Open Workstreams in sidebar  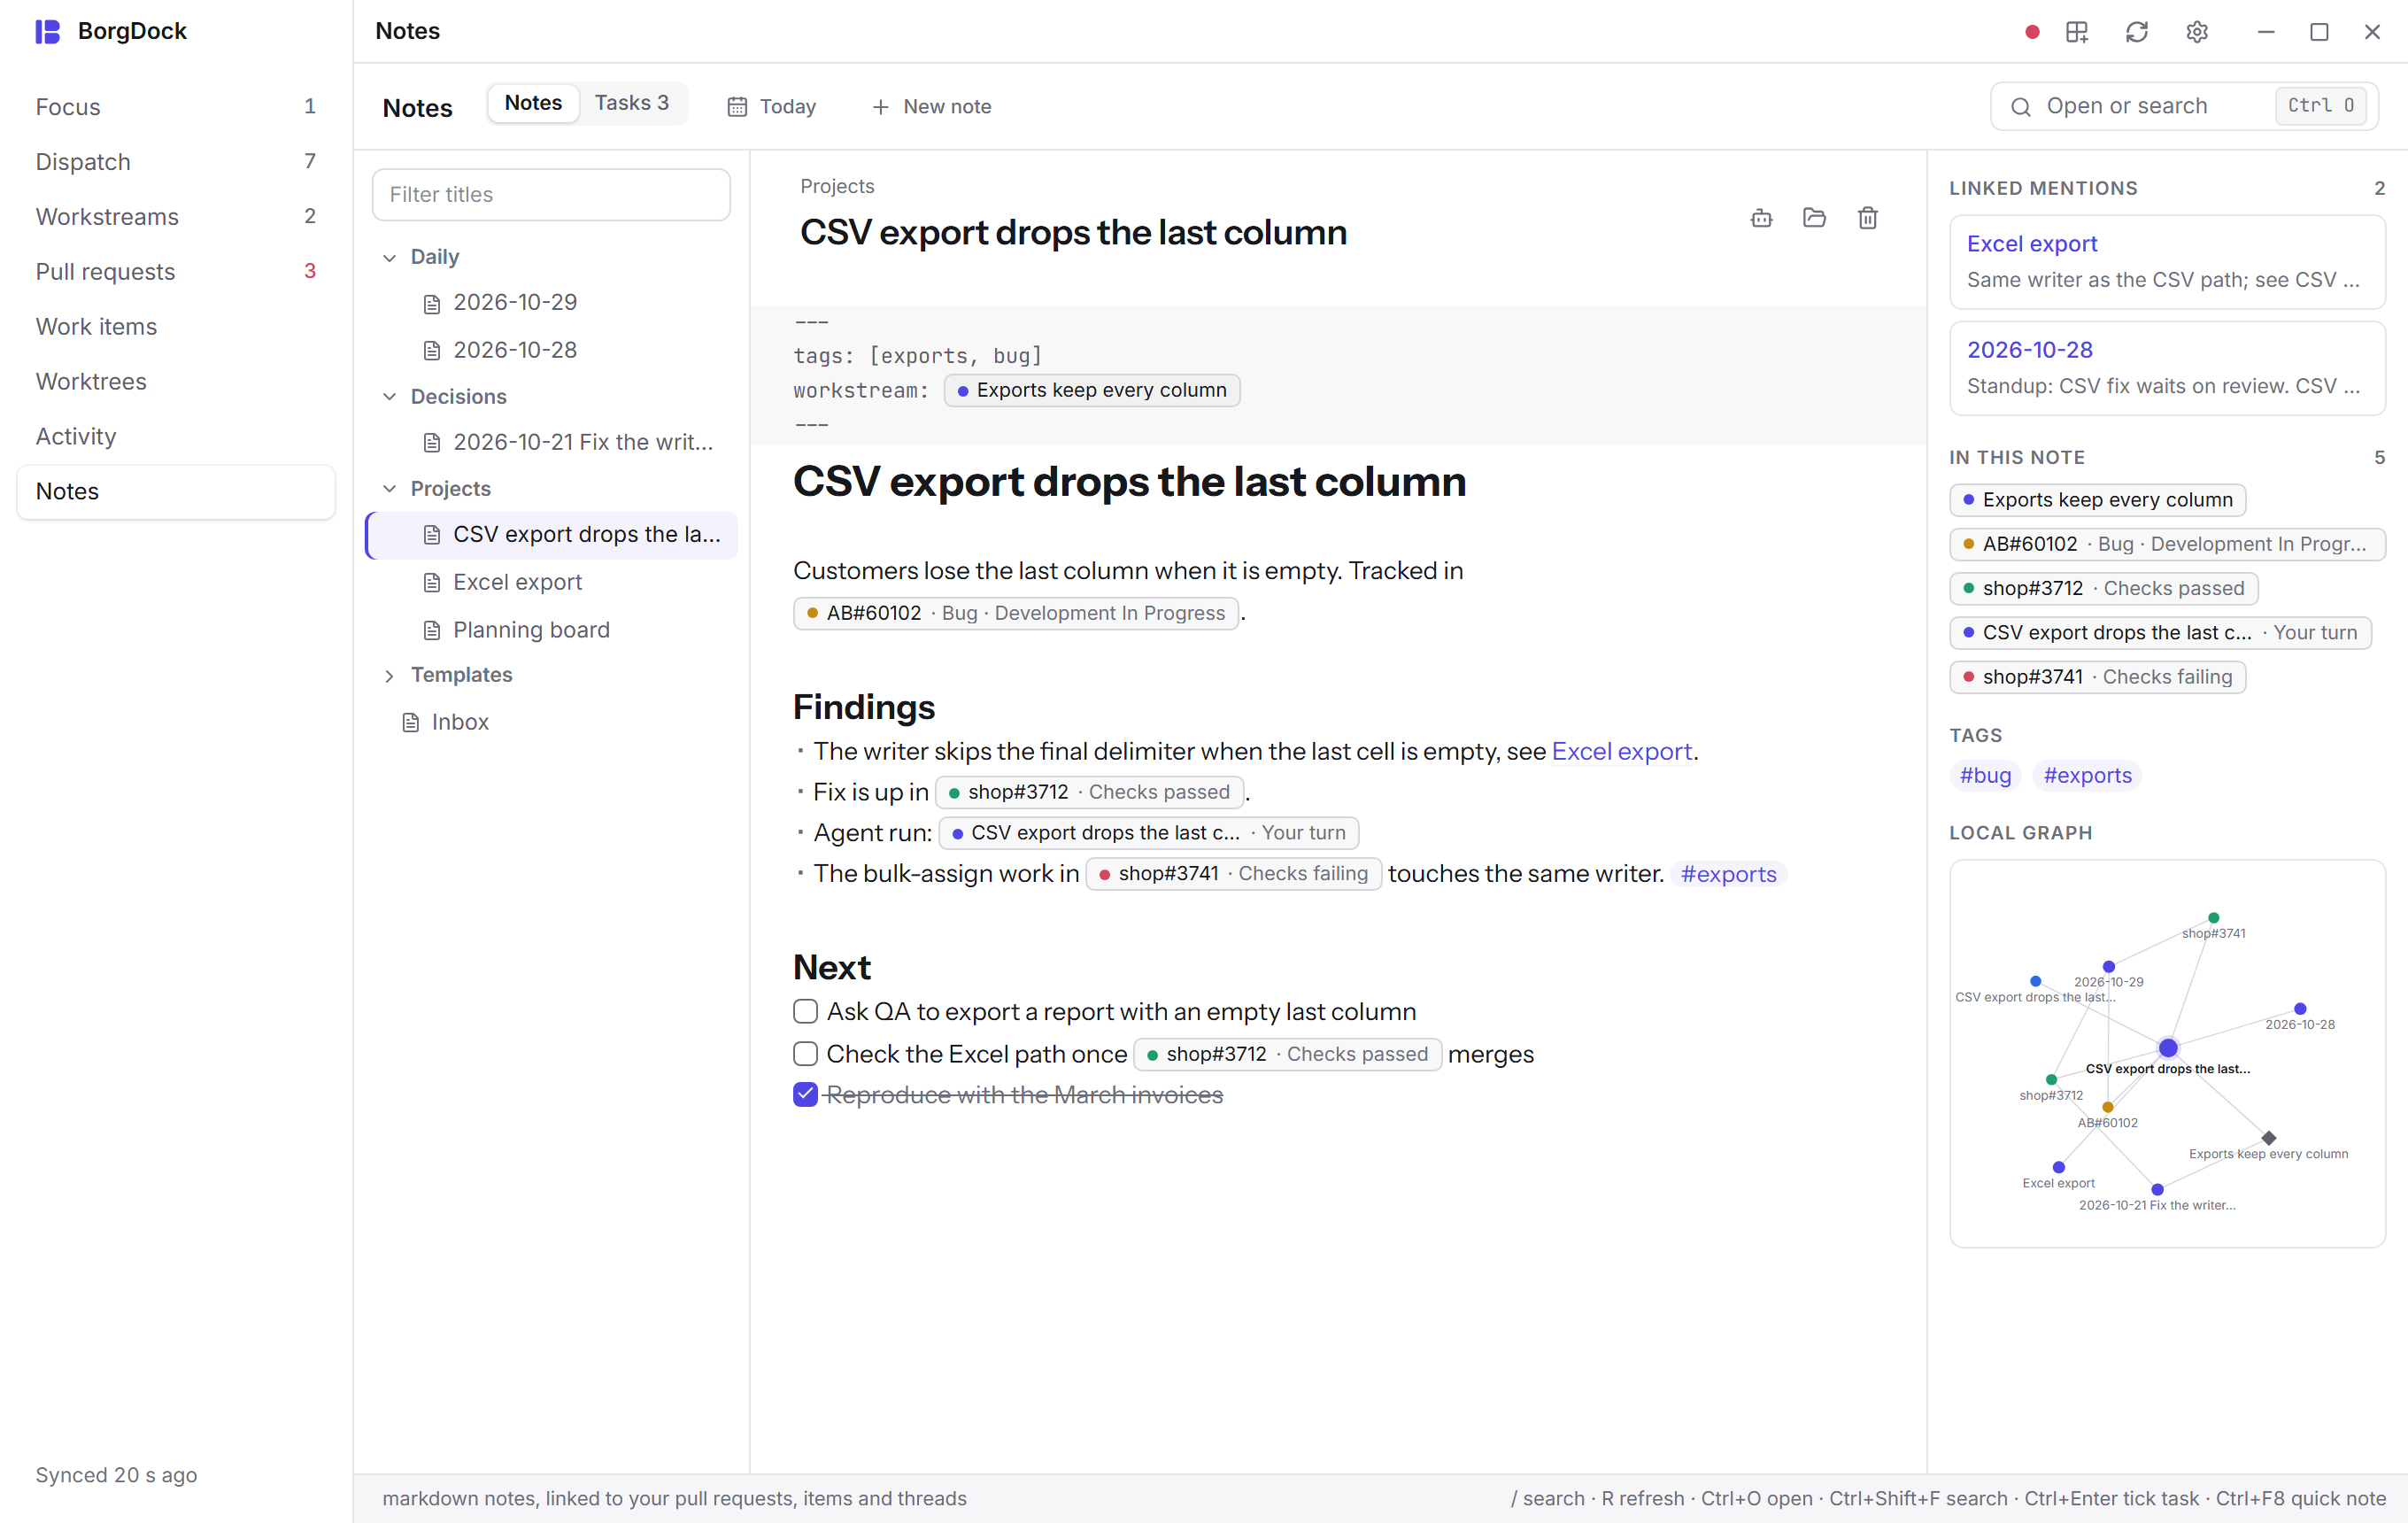tap(176, 217)
